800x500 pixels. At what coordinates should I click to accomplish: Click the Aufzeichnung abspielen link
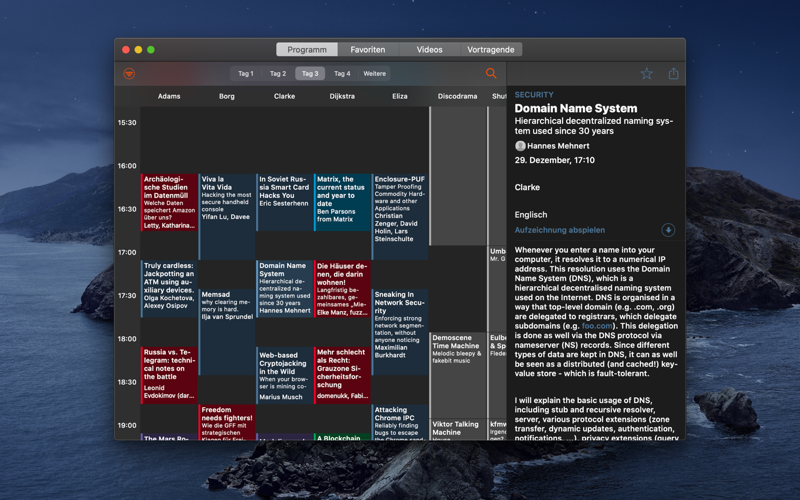(560, 230)
